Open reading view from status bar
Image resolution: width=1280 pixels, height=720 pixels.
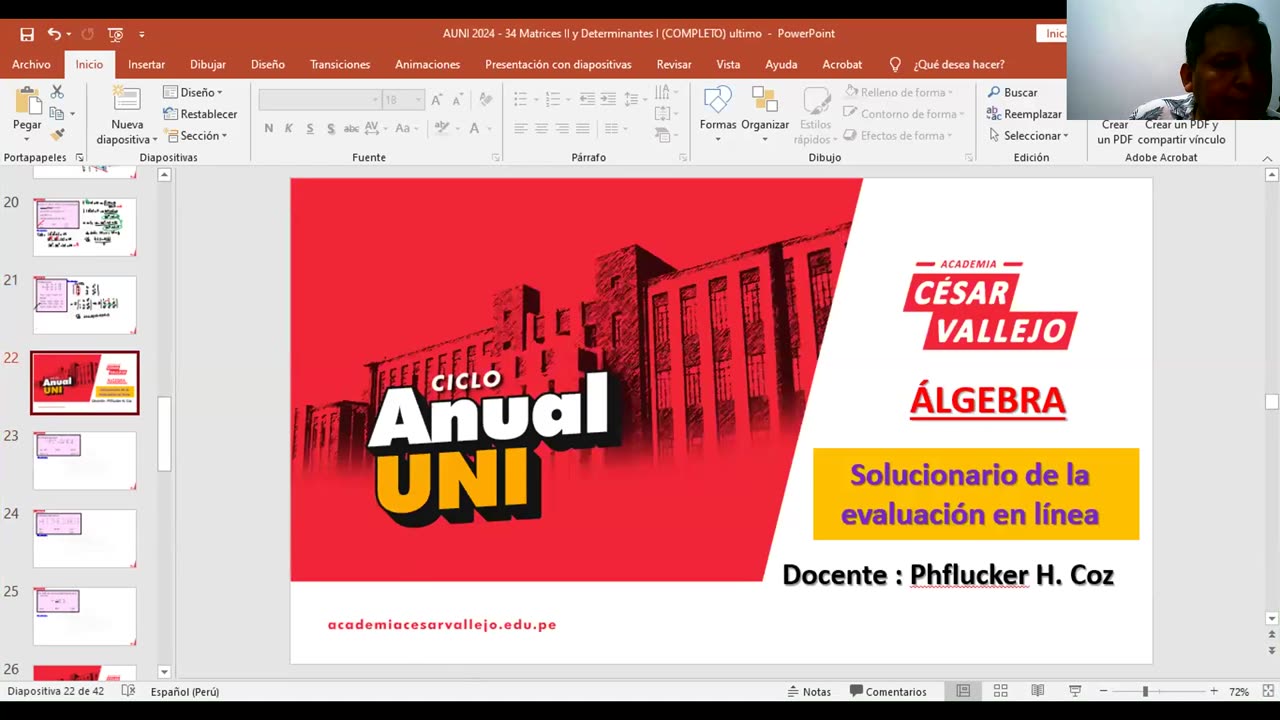point(1038,691)
